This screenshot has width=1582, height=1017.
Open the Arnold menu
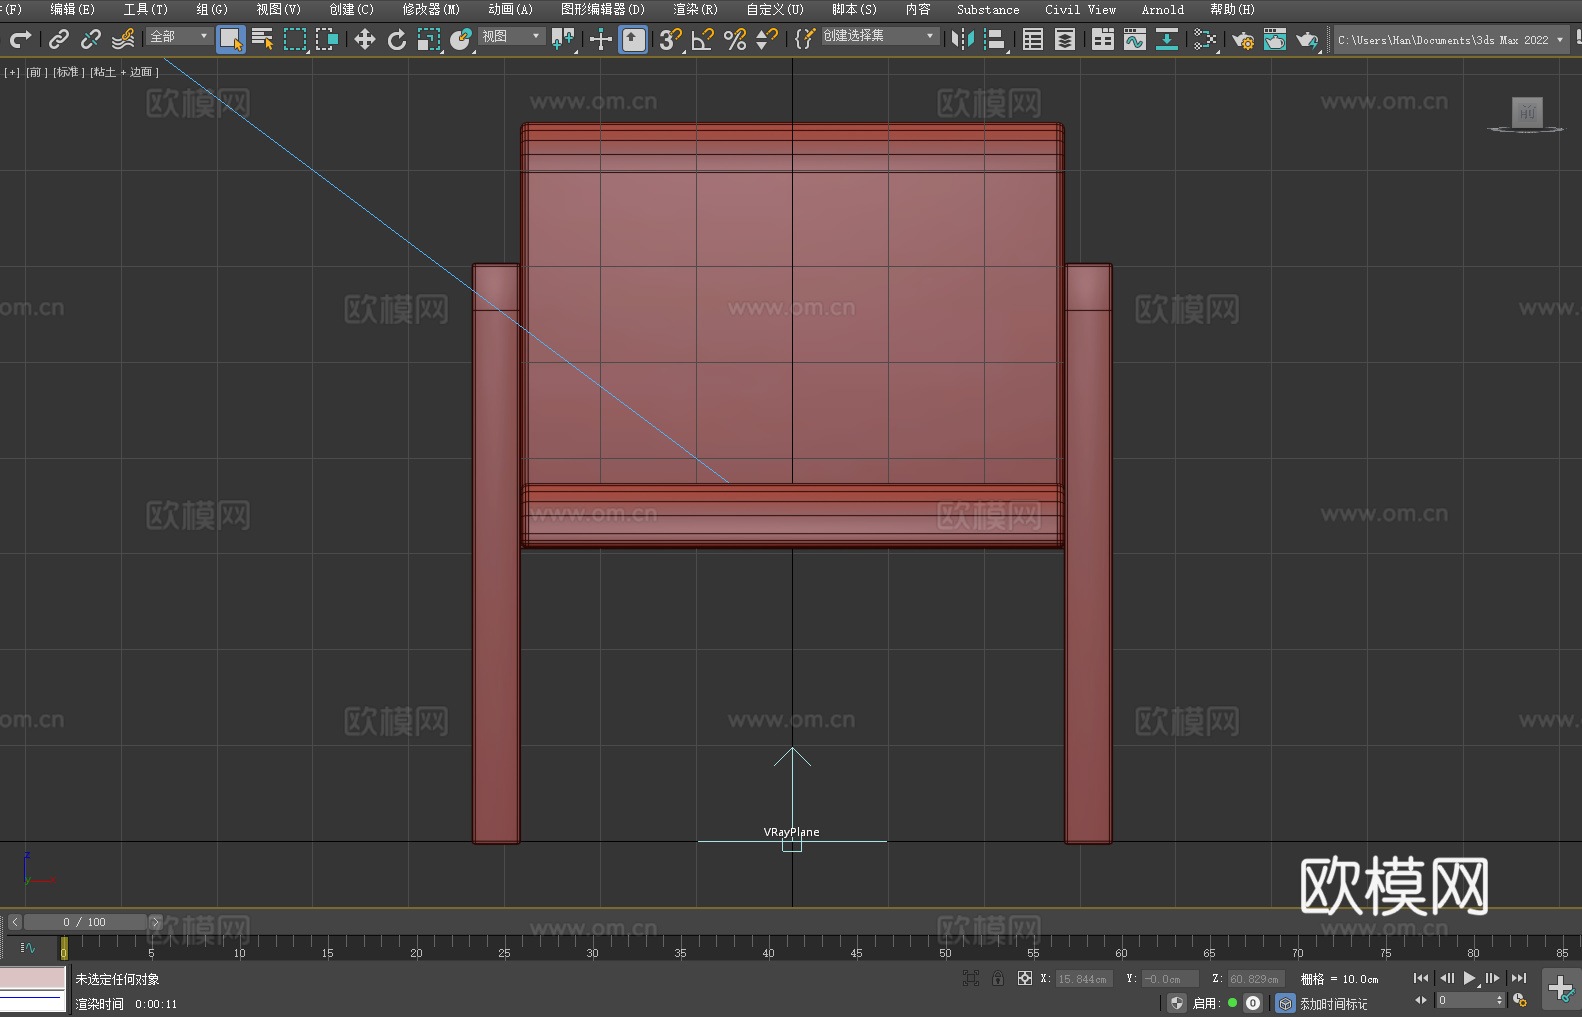[x=1163, y=9]
